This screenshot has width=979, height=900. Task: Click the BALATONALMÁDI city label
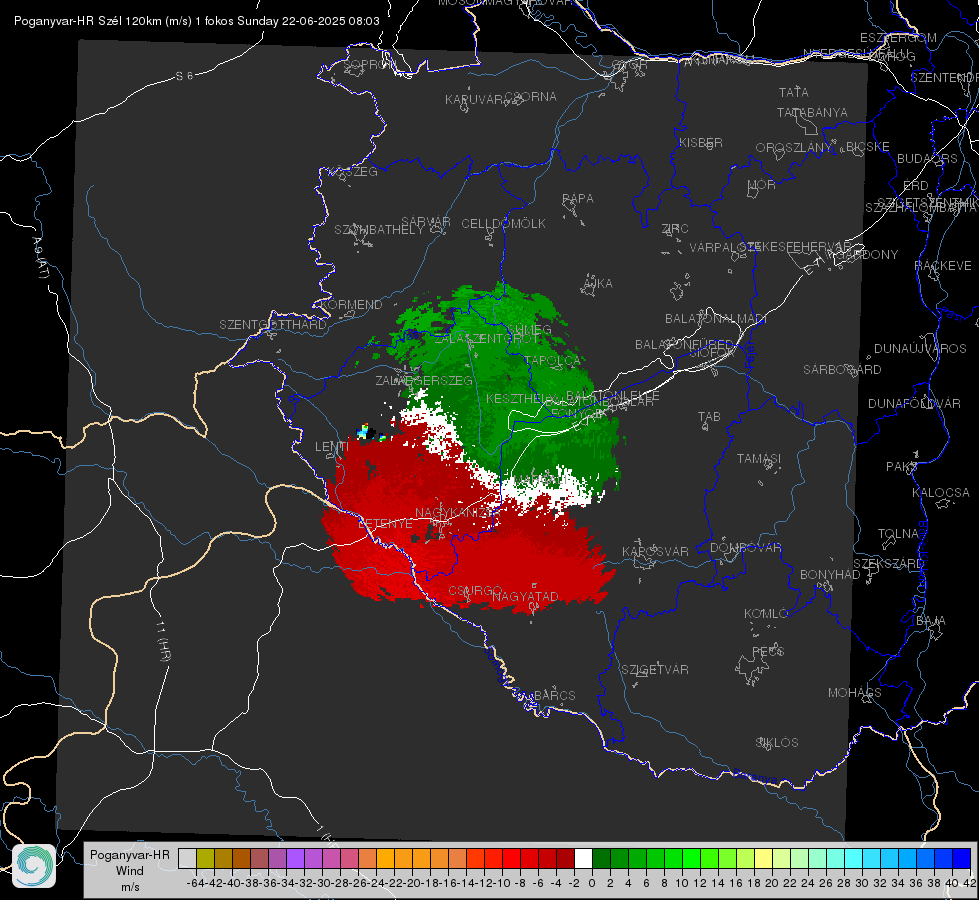tap(716, 319)
